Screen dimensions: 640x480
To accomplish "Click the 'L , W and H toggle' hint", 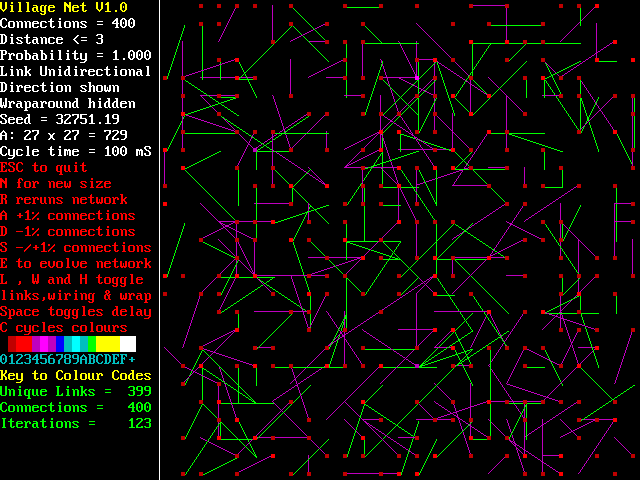I will 72,279.
